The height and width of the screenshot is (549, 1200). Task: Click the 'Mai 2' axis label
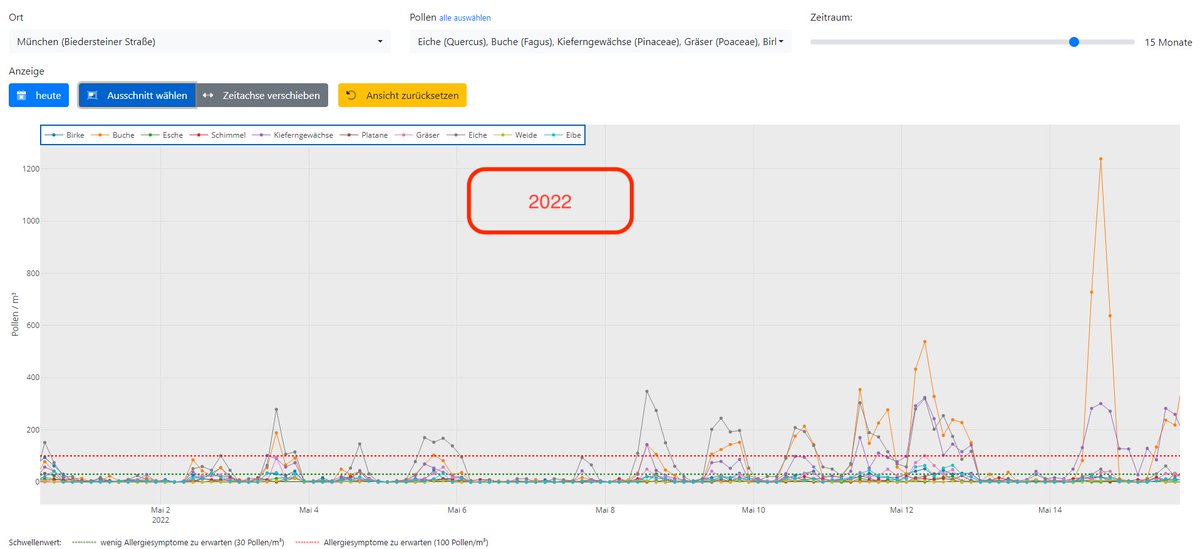160,509
